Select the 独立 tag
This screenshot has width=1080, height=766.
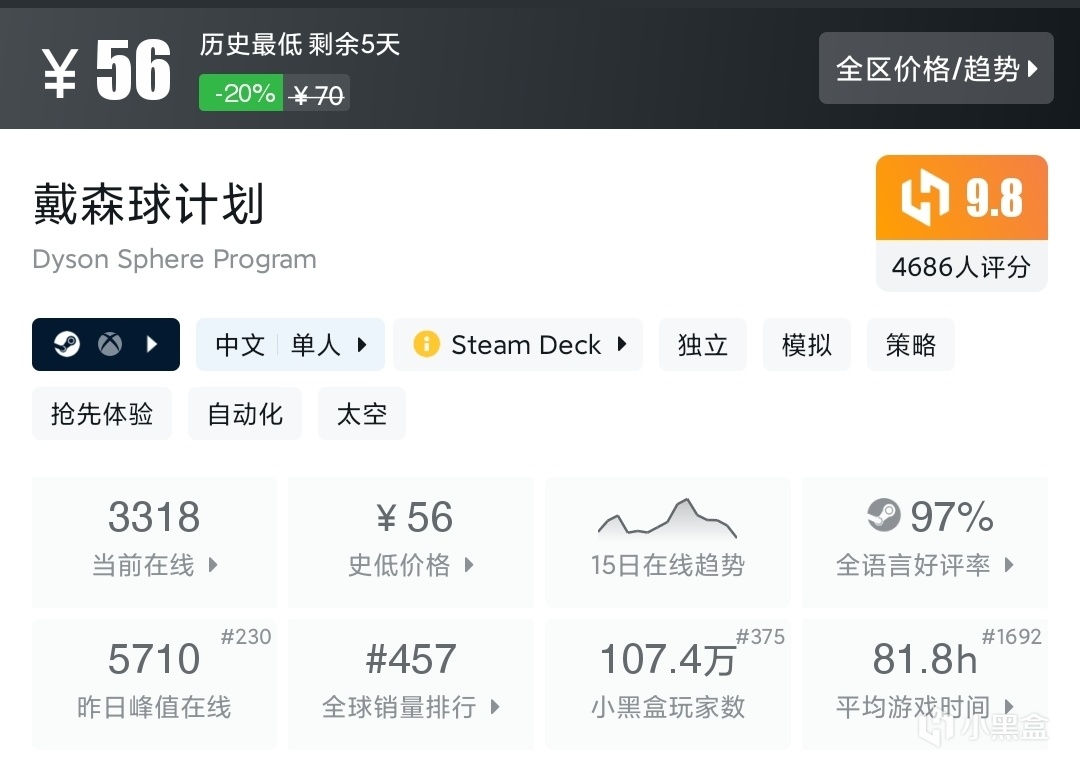point(702,345)
